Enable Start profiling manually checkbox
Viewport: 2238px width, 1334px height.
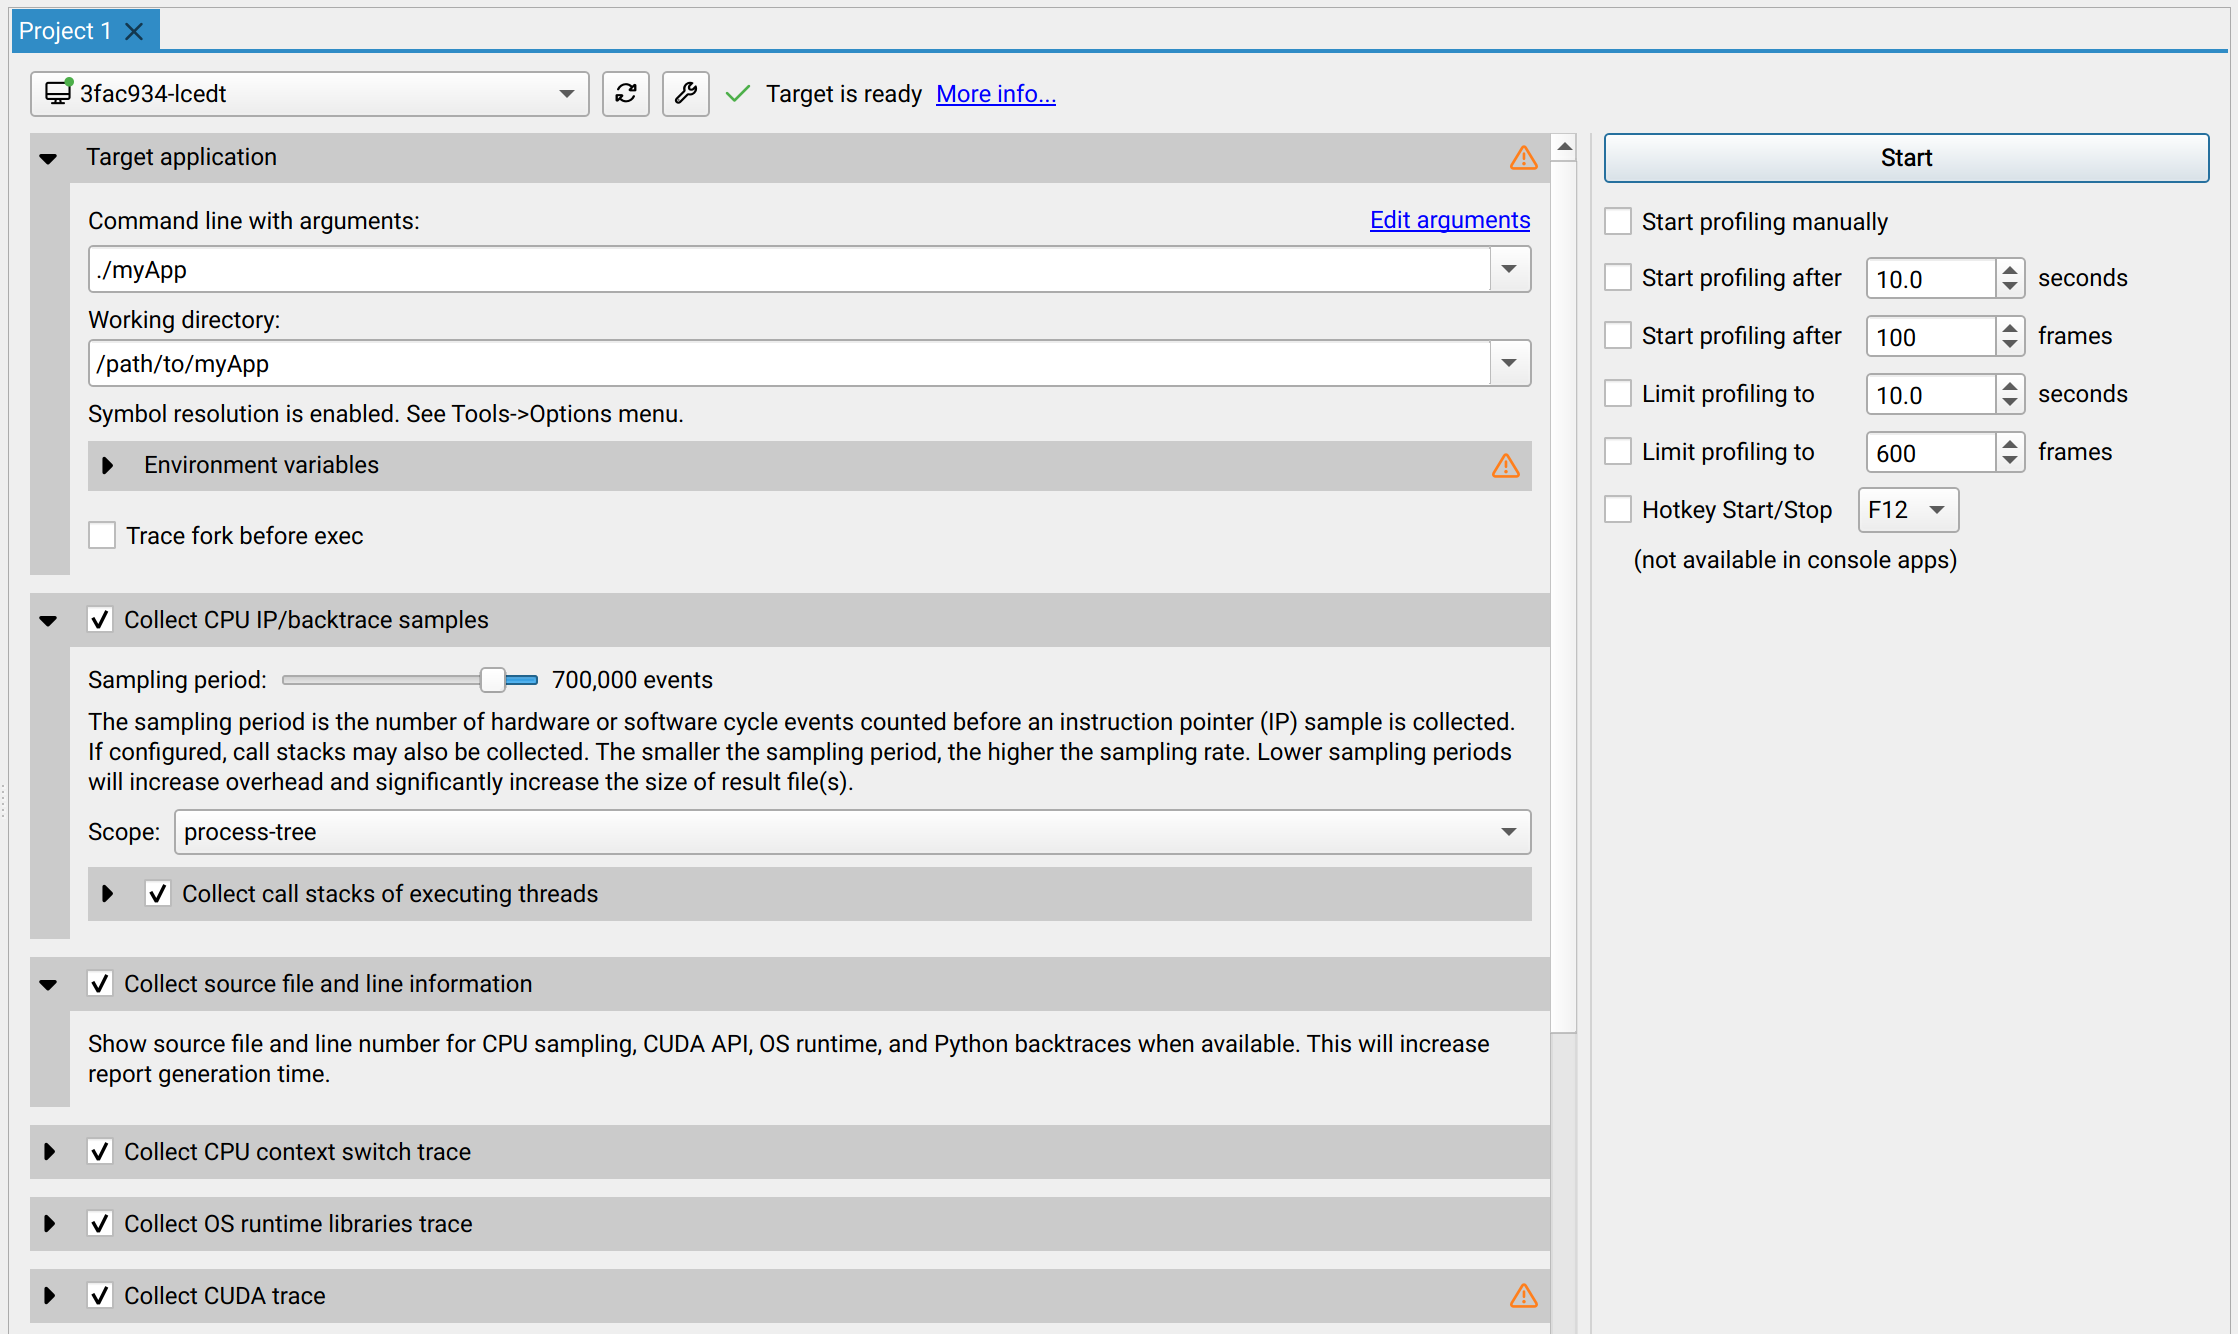pos(1618,221)
